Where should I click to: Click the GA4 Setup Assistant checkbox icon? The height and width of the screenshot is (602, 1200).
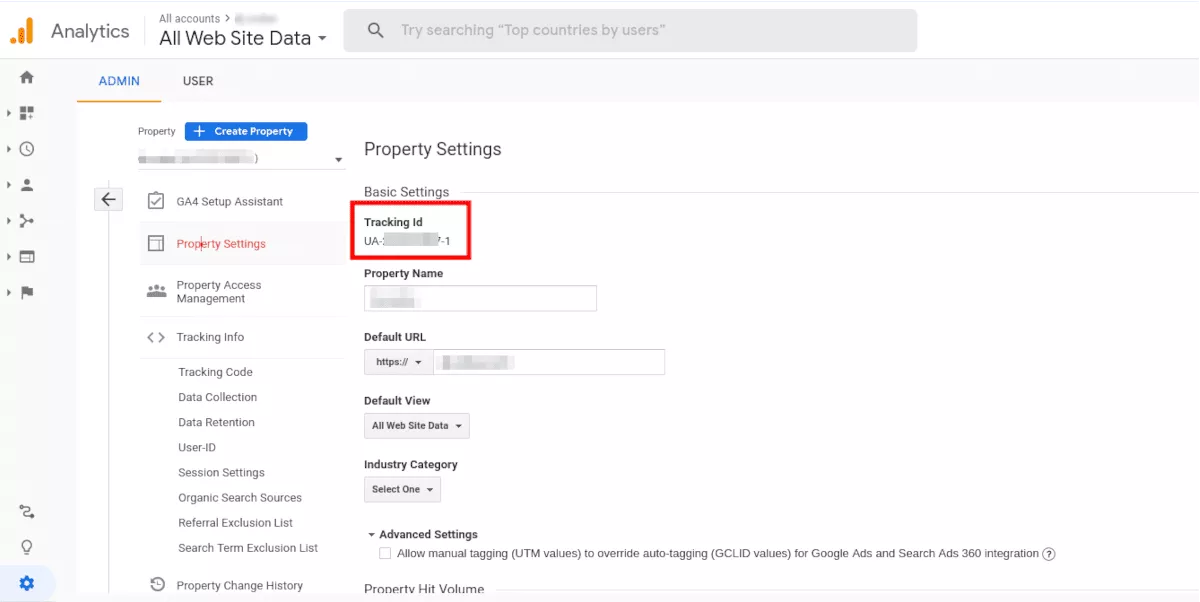point(156,201)
